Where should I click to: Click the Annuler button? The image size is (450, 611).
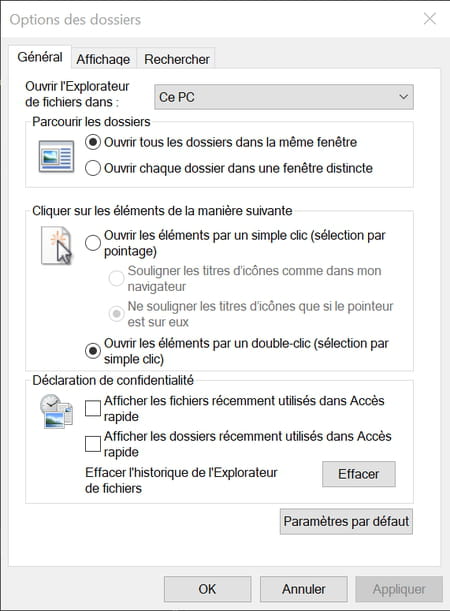304,589
